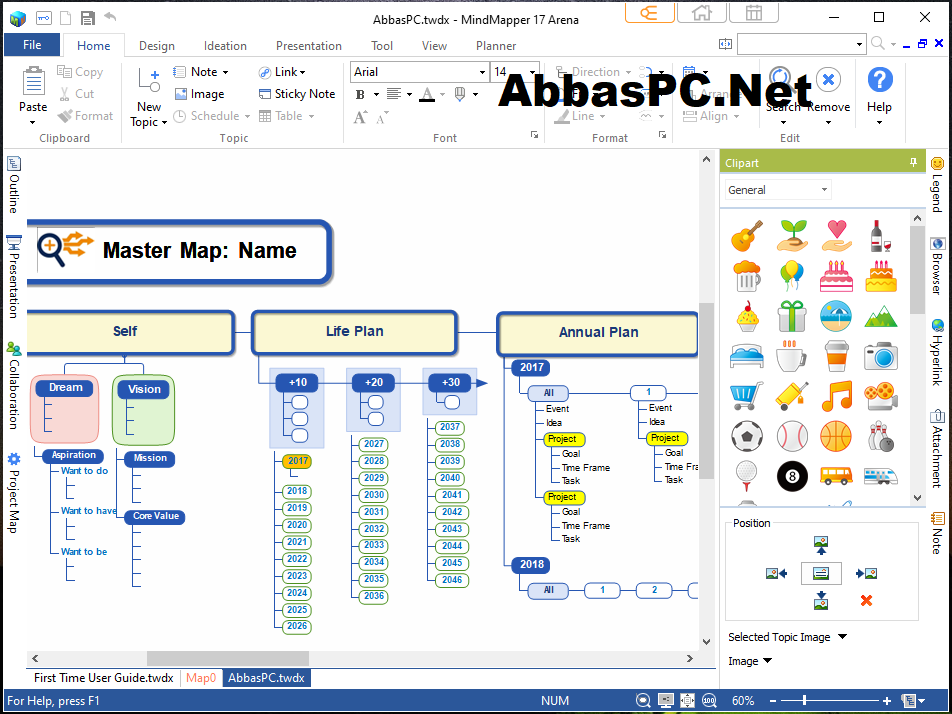Click the zoom in plus button

click(887, 701)
